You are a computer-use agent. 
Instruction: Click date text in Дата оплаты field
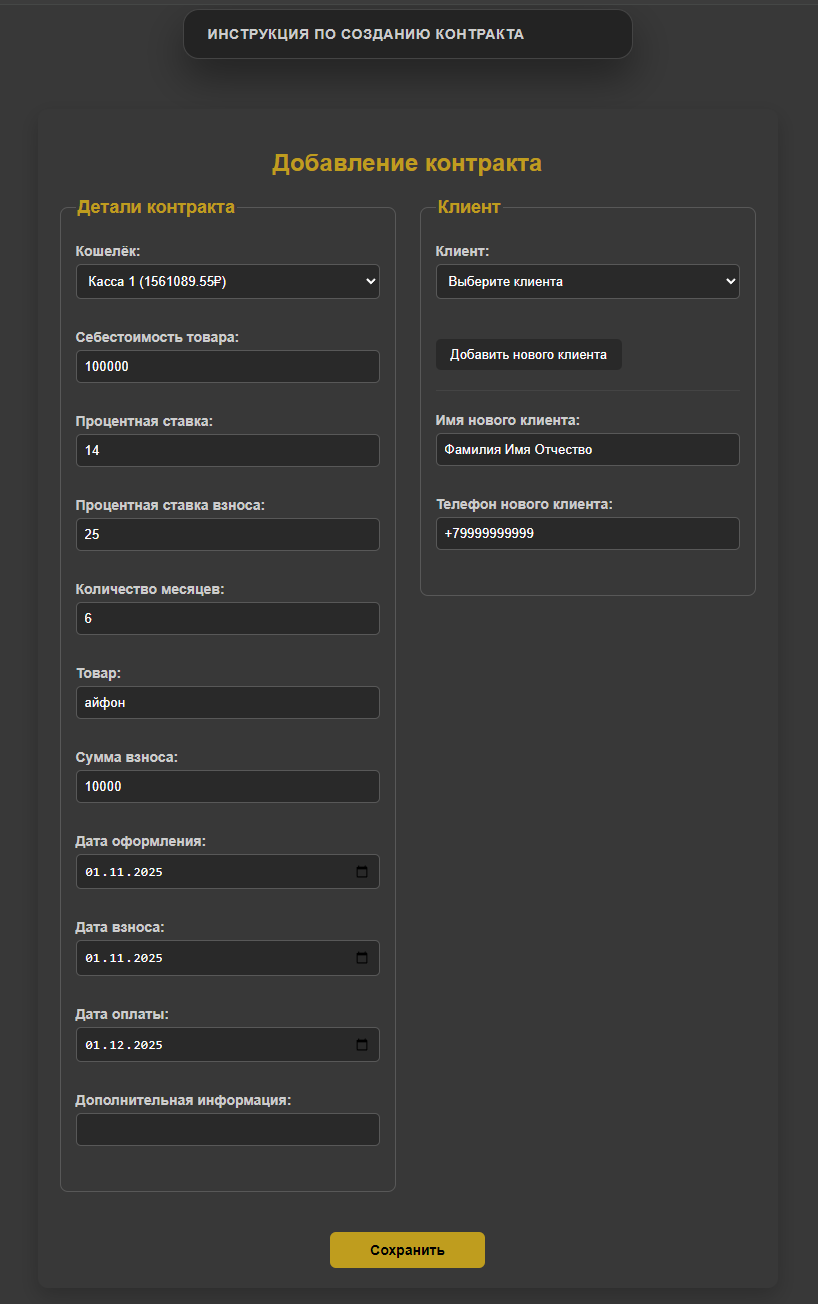[x=124, y=1045]
